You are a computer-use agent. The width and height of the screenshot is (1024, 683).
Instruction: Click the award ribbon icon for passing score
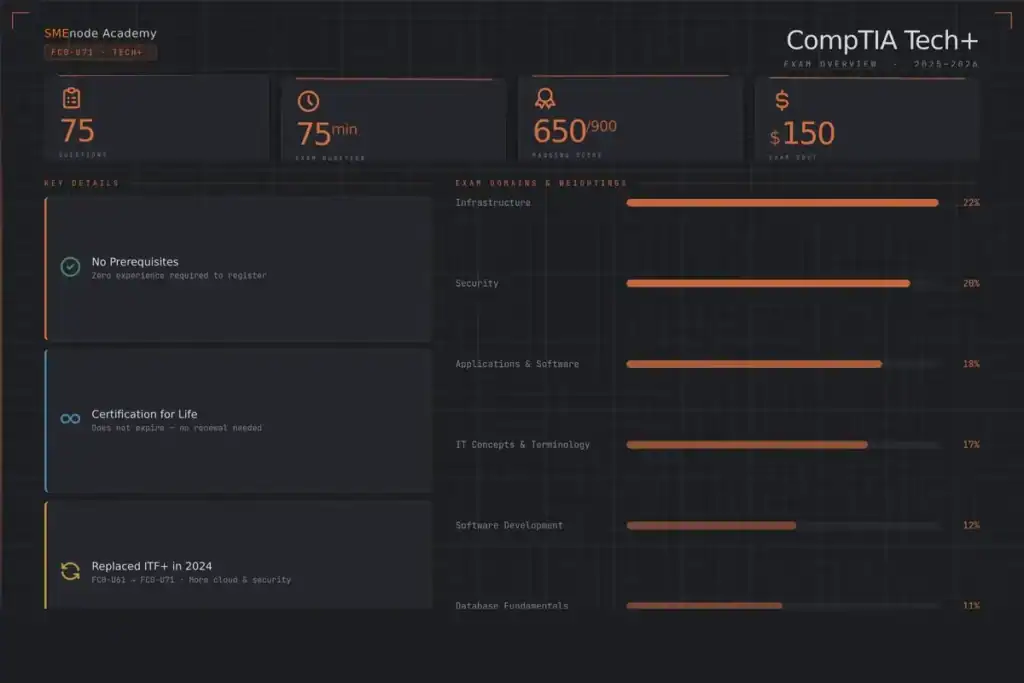(x=545, y=99)
